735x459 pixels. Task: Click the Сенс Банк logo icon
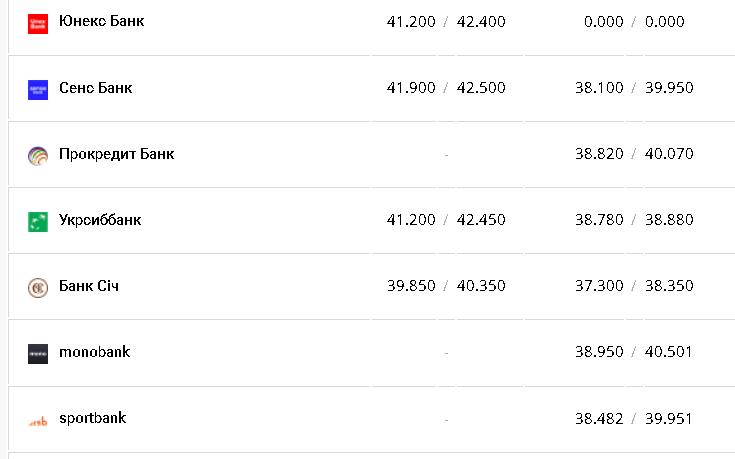(x=38, y=89)
